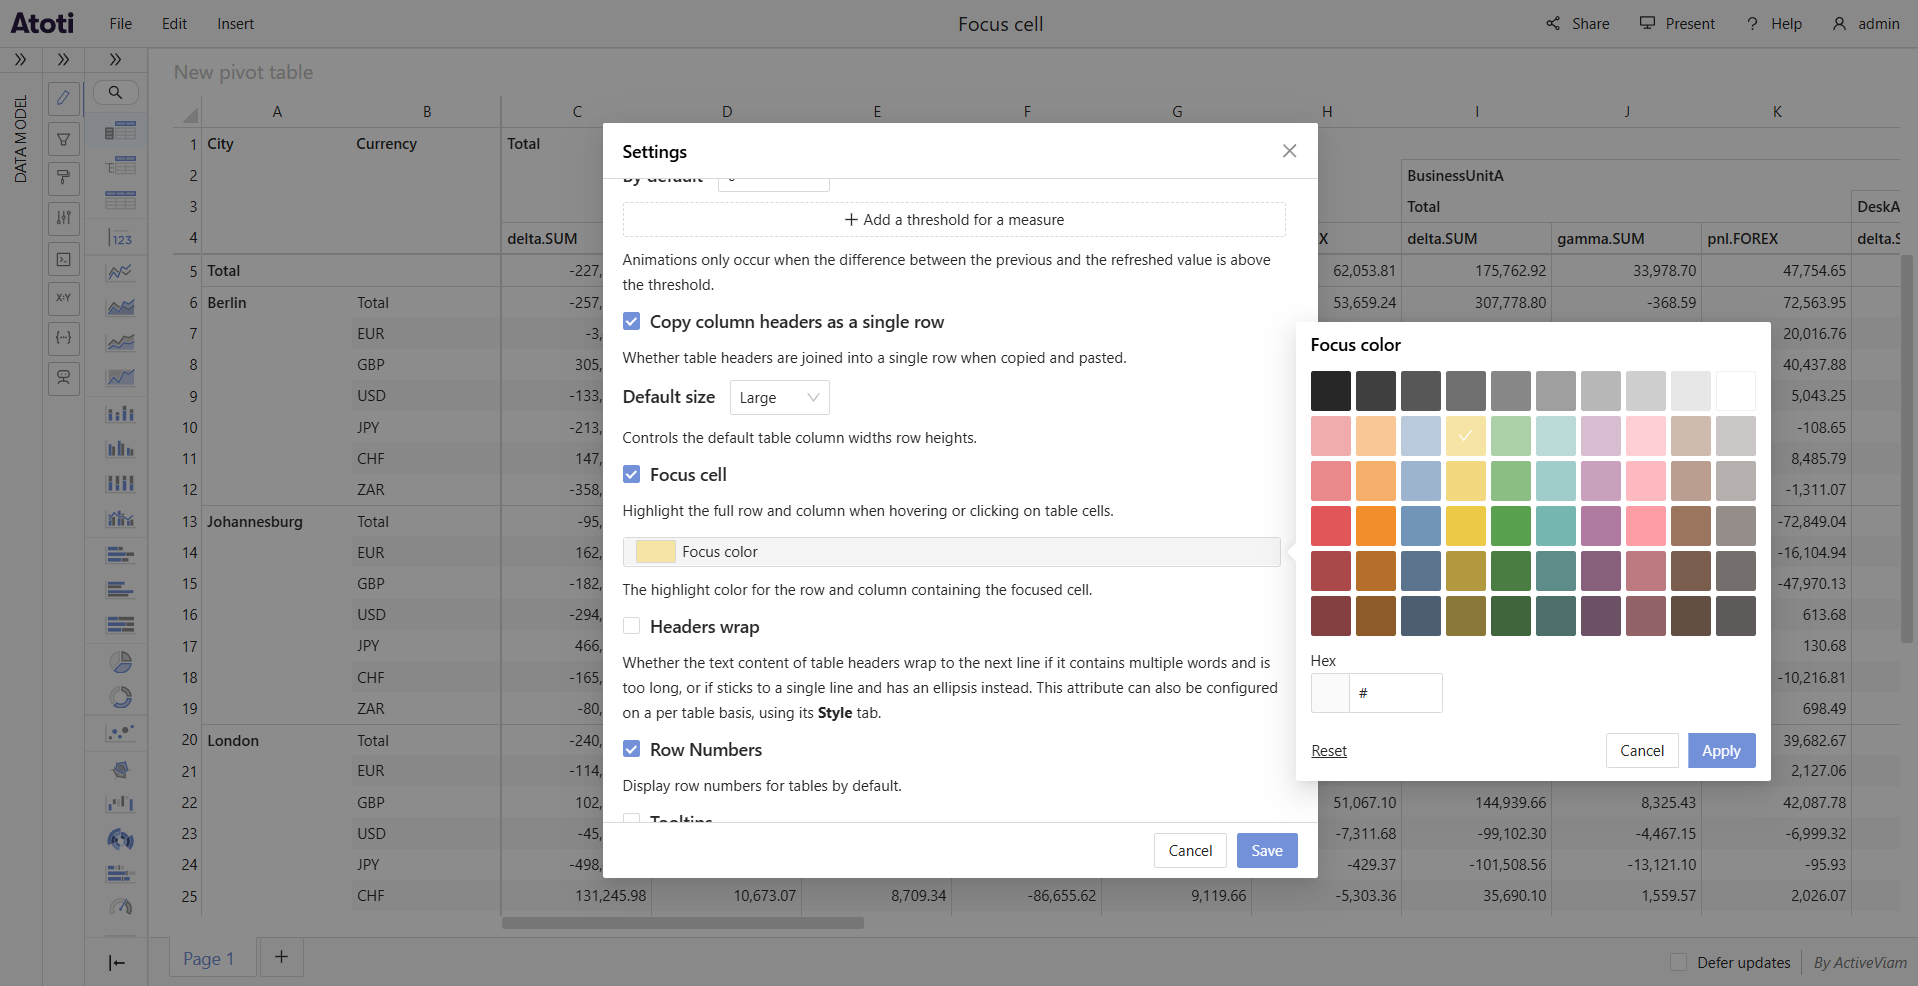
Task: Click Add a threshold for a measure
Action: (954, 220)
